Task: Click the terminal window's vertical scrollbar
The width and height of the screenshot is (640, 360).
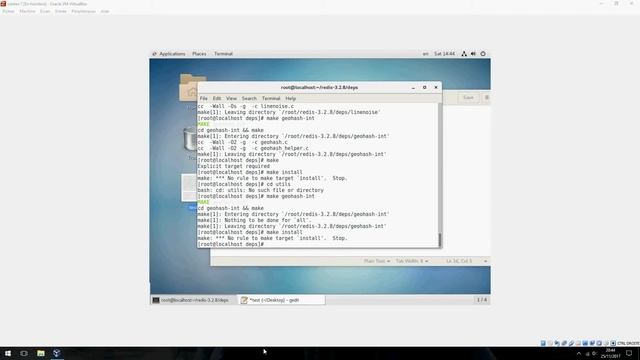Action: point(440,175)
